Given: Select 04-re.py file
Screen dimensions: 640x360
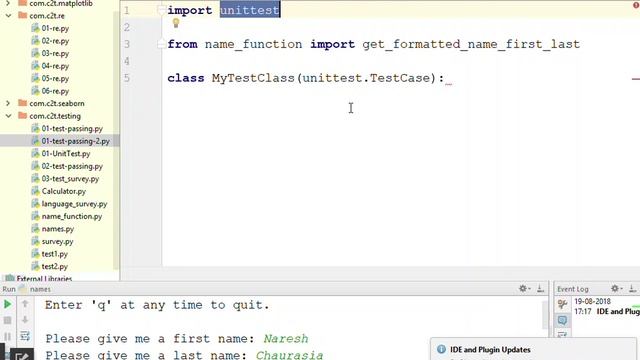Looking at the screenshot, I should click(55, 66).
